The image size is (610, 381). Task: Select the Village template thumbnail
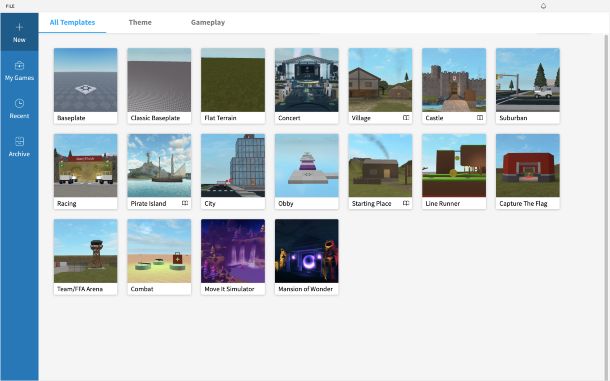point(380,80)
